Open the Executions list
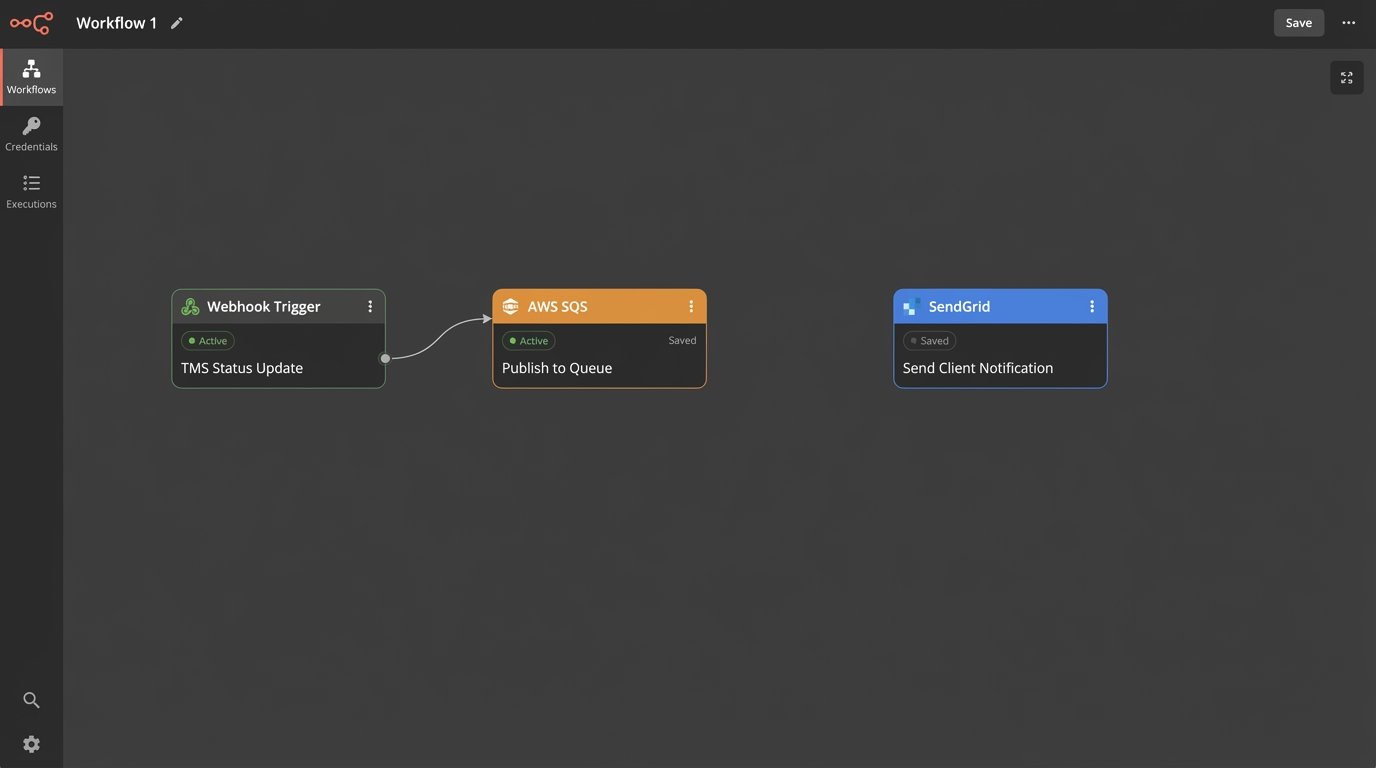The image size is (1376, 768). [31, 191]
